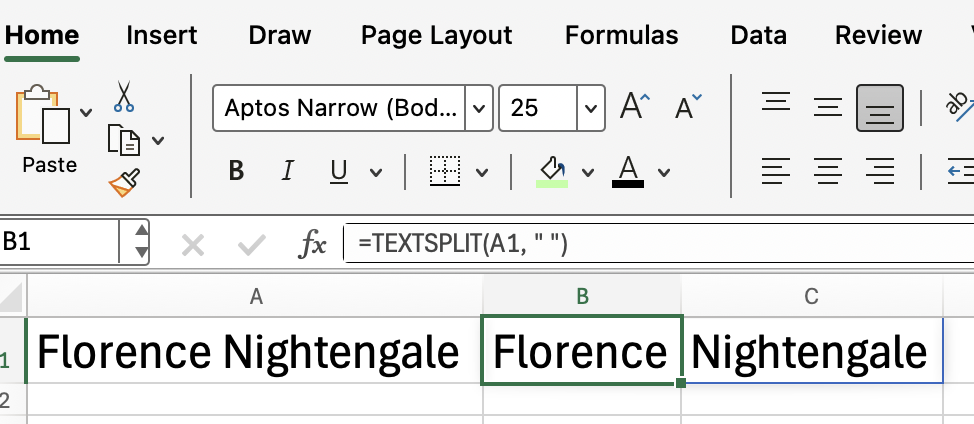
Task: Apply the black font color button
Action: (x=628, y=171)
